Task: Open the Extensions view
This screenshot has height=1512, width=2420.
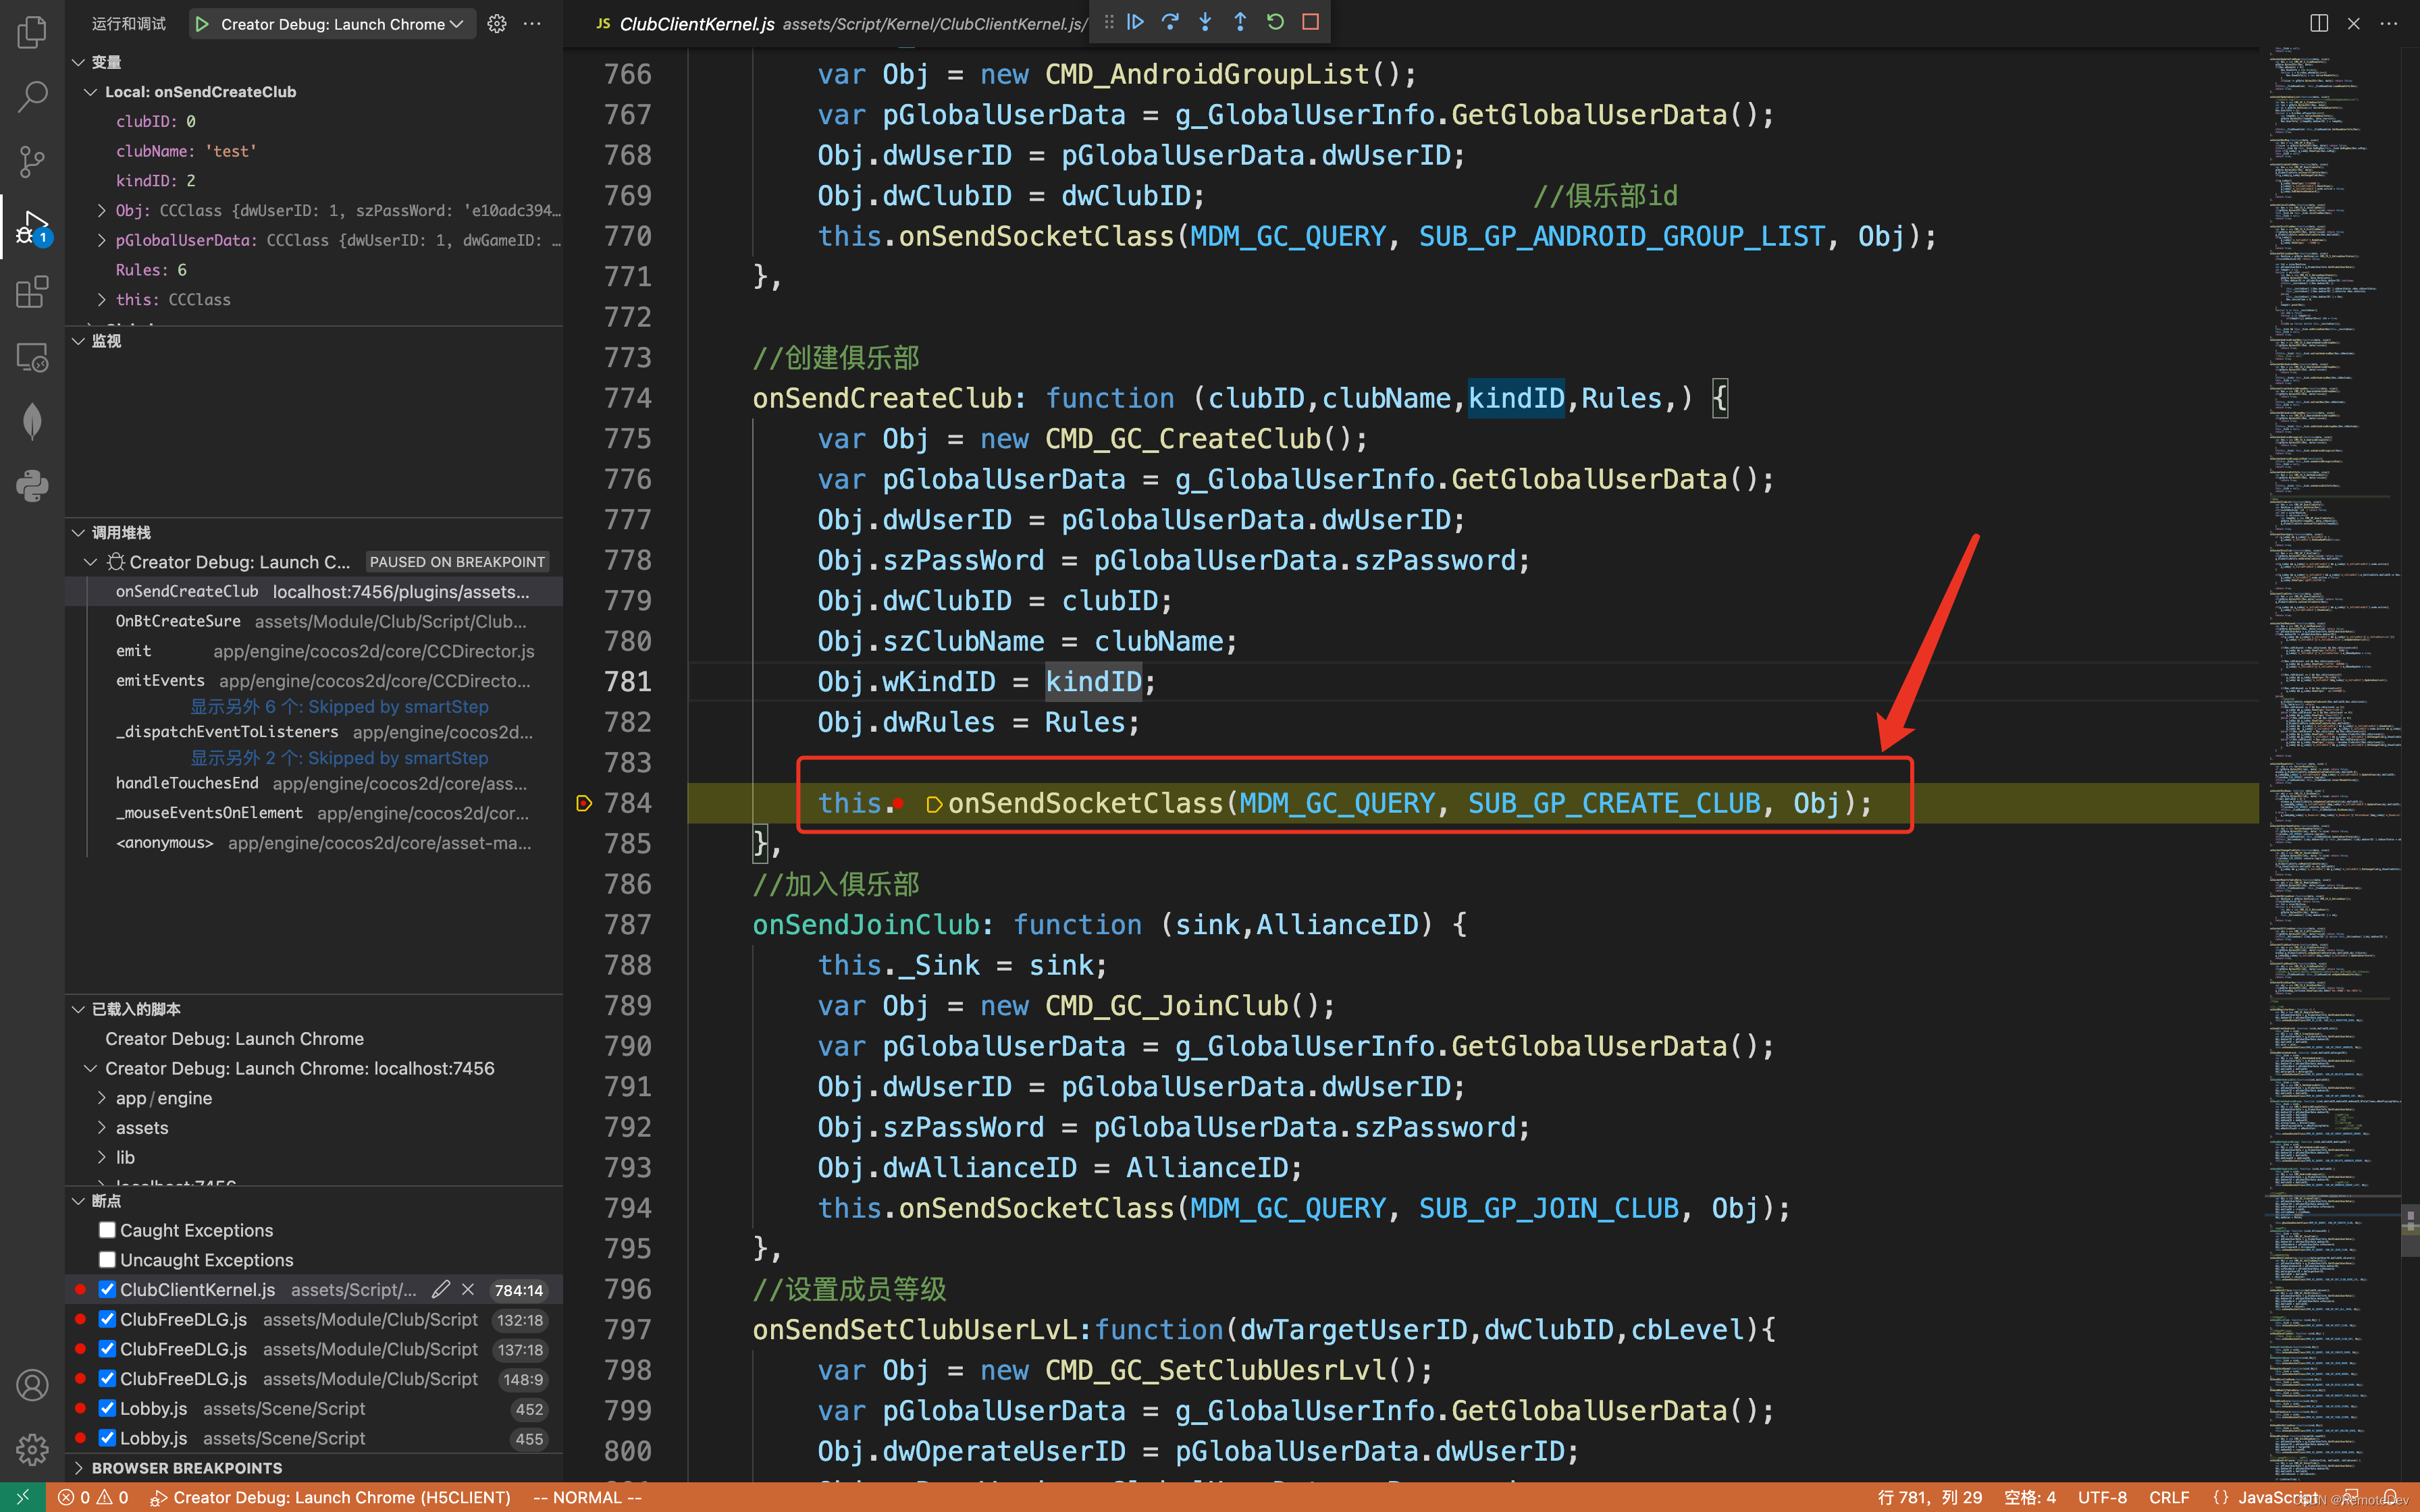Action: point(32,292)
